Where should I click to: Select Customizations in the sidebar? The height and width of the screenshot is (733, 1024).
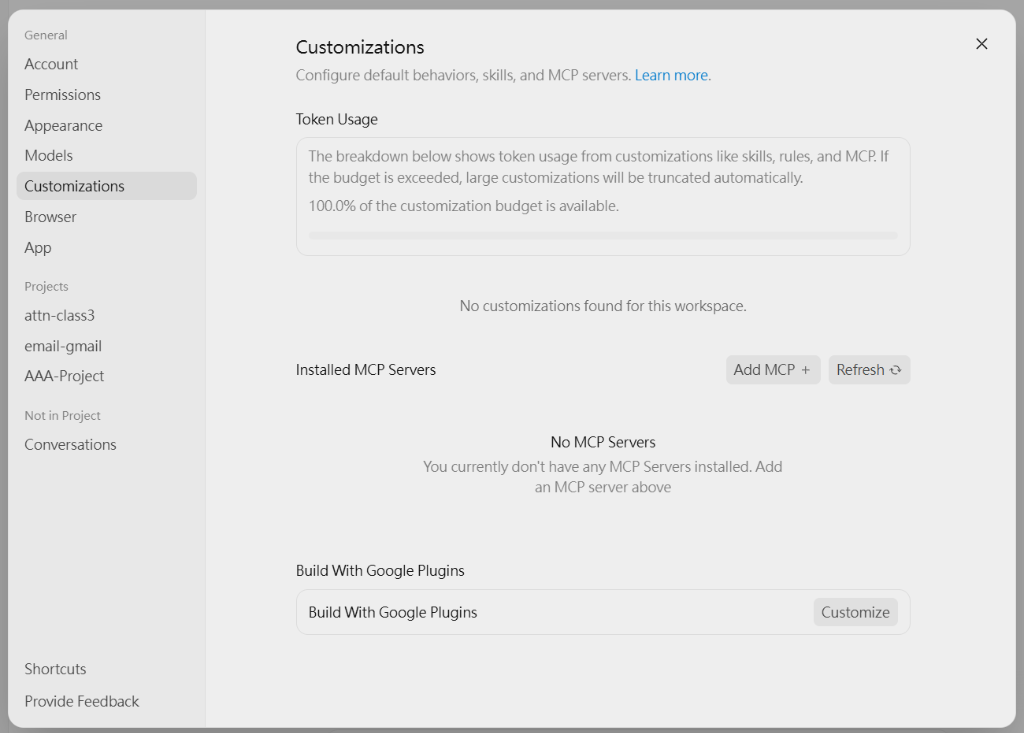tap(106, 186)
